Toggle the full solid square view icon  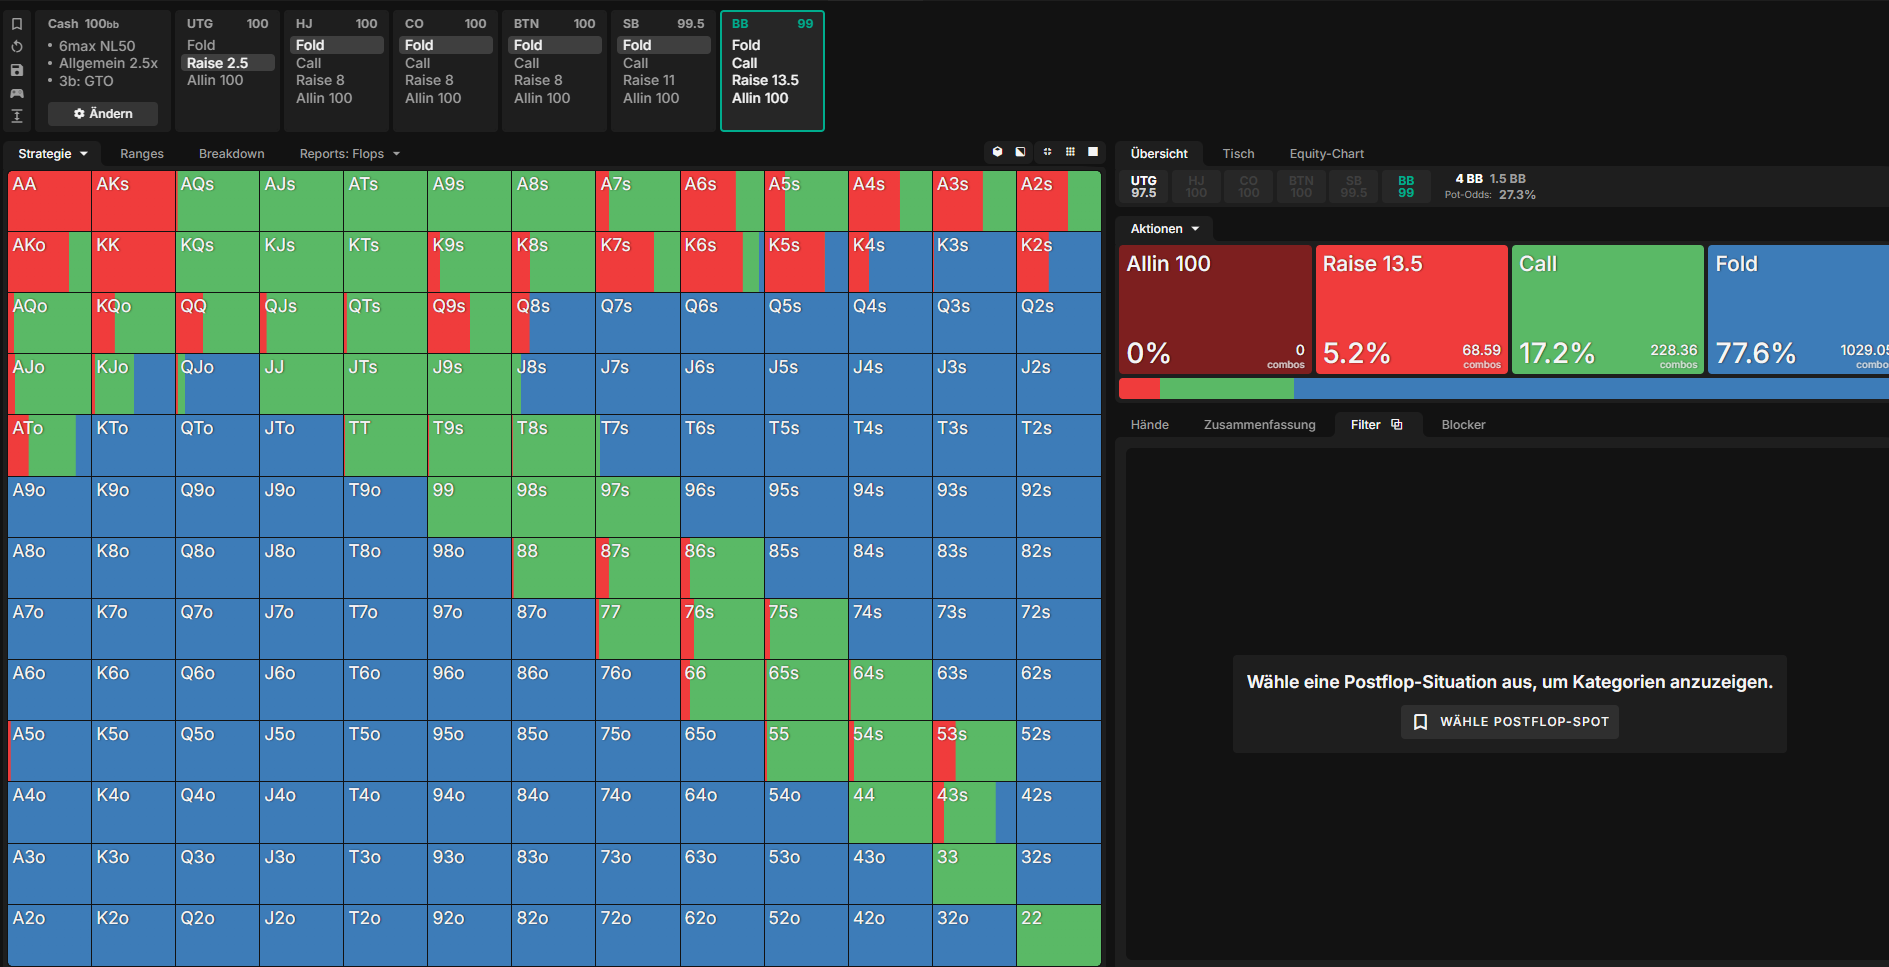[1093, 152]
